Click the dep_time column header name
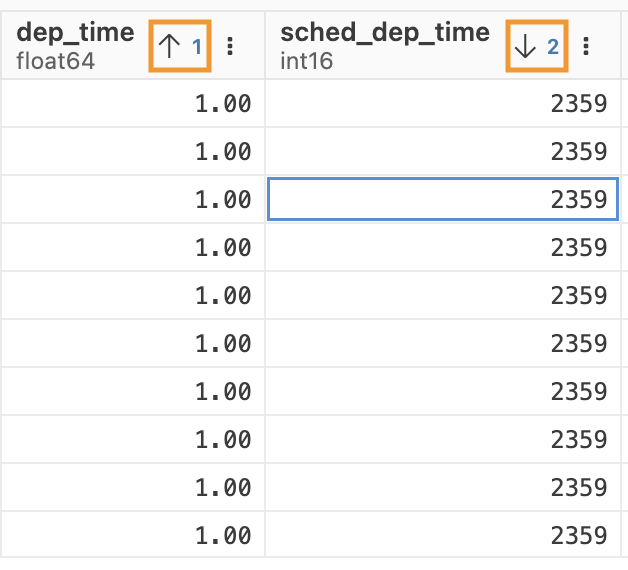This screenshot has height=570, width=628. point(75,33)
